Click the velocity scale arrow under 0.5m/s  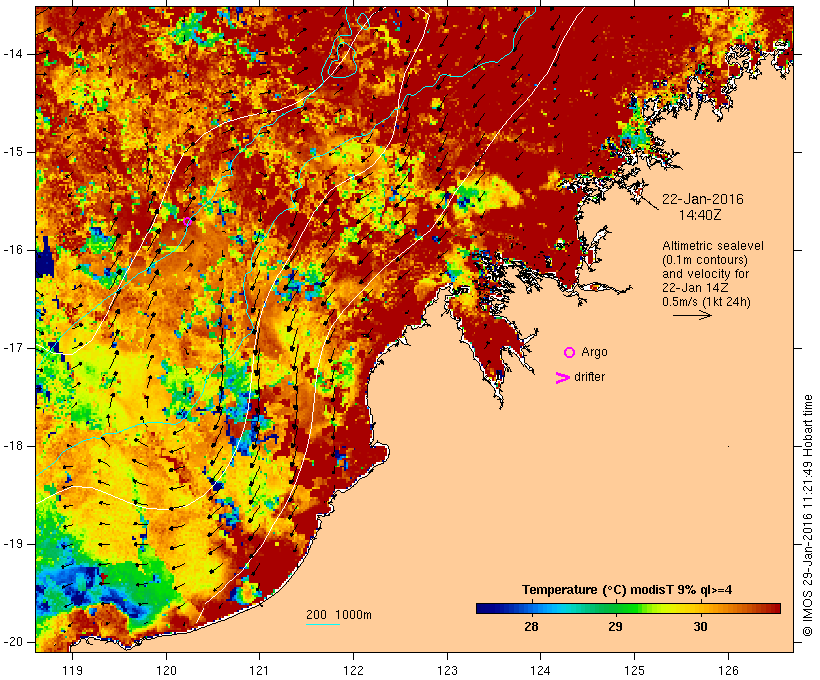point(692,315)
